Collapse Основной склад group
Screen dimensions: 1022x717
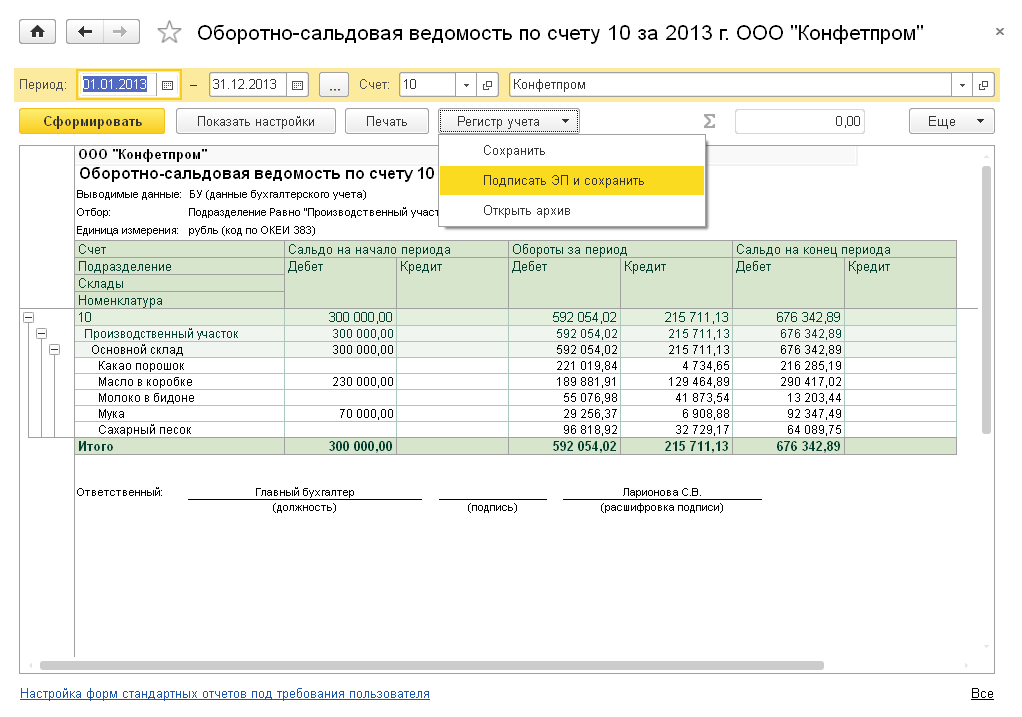tap(55, 350)
